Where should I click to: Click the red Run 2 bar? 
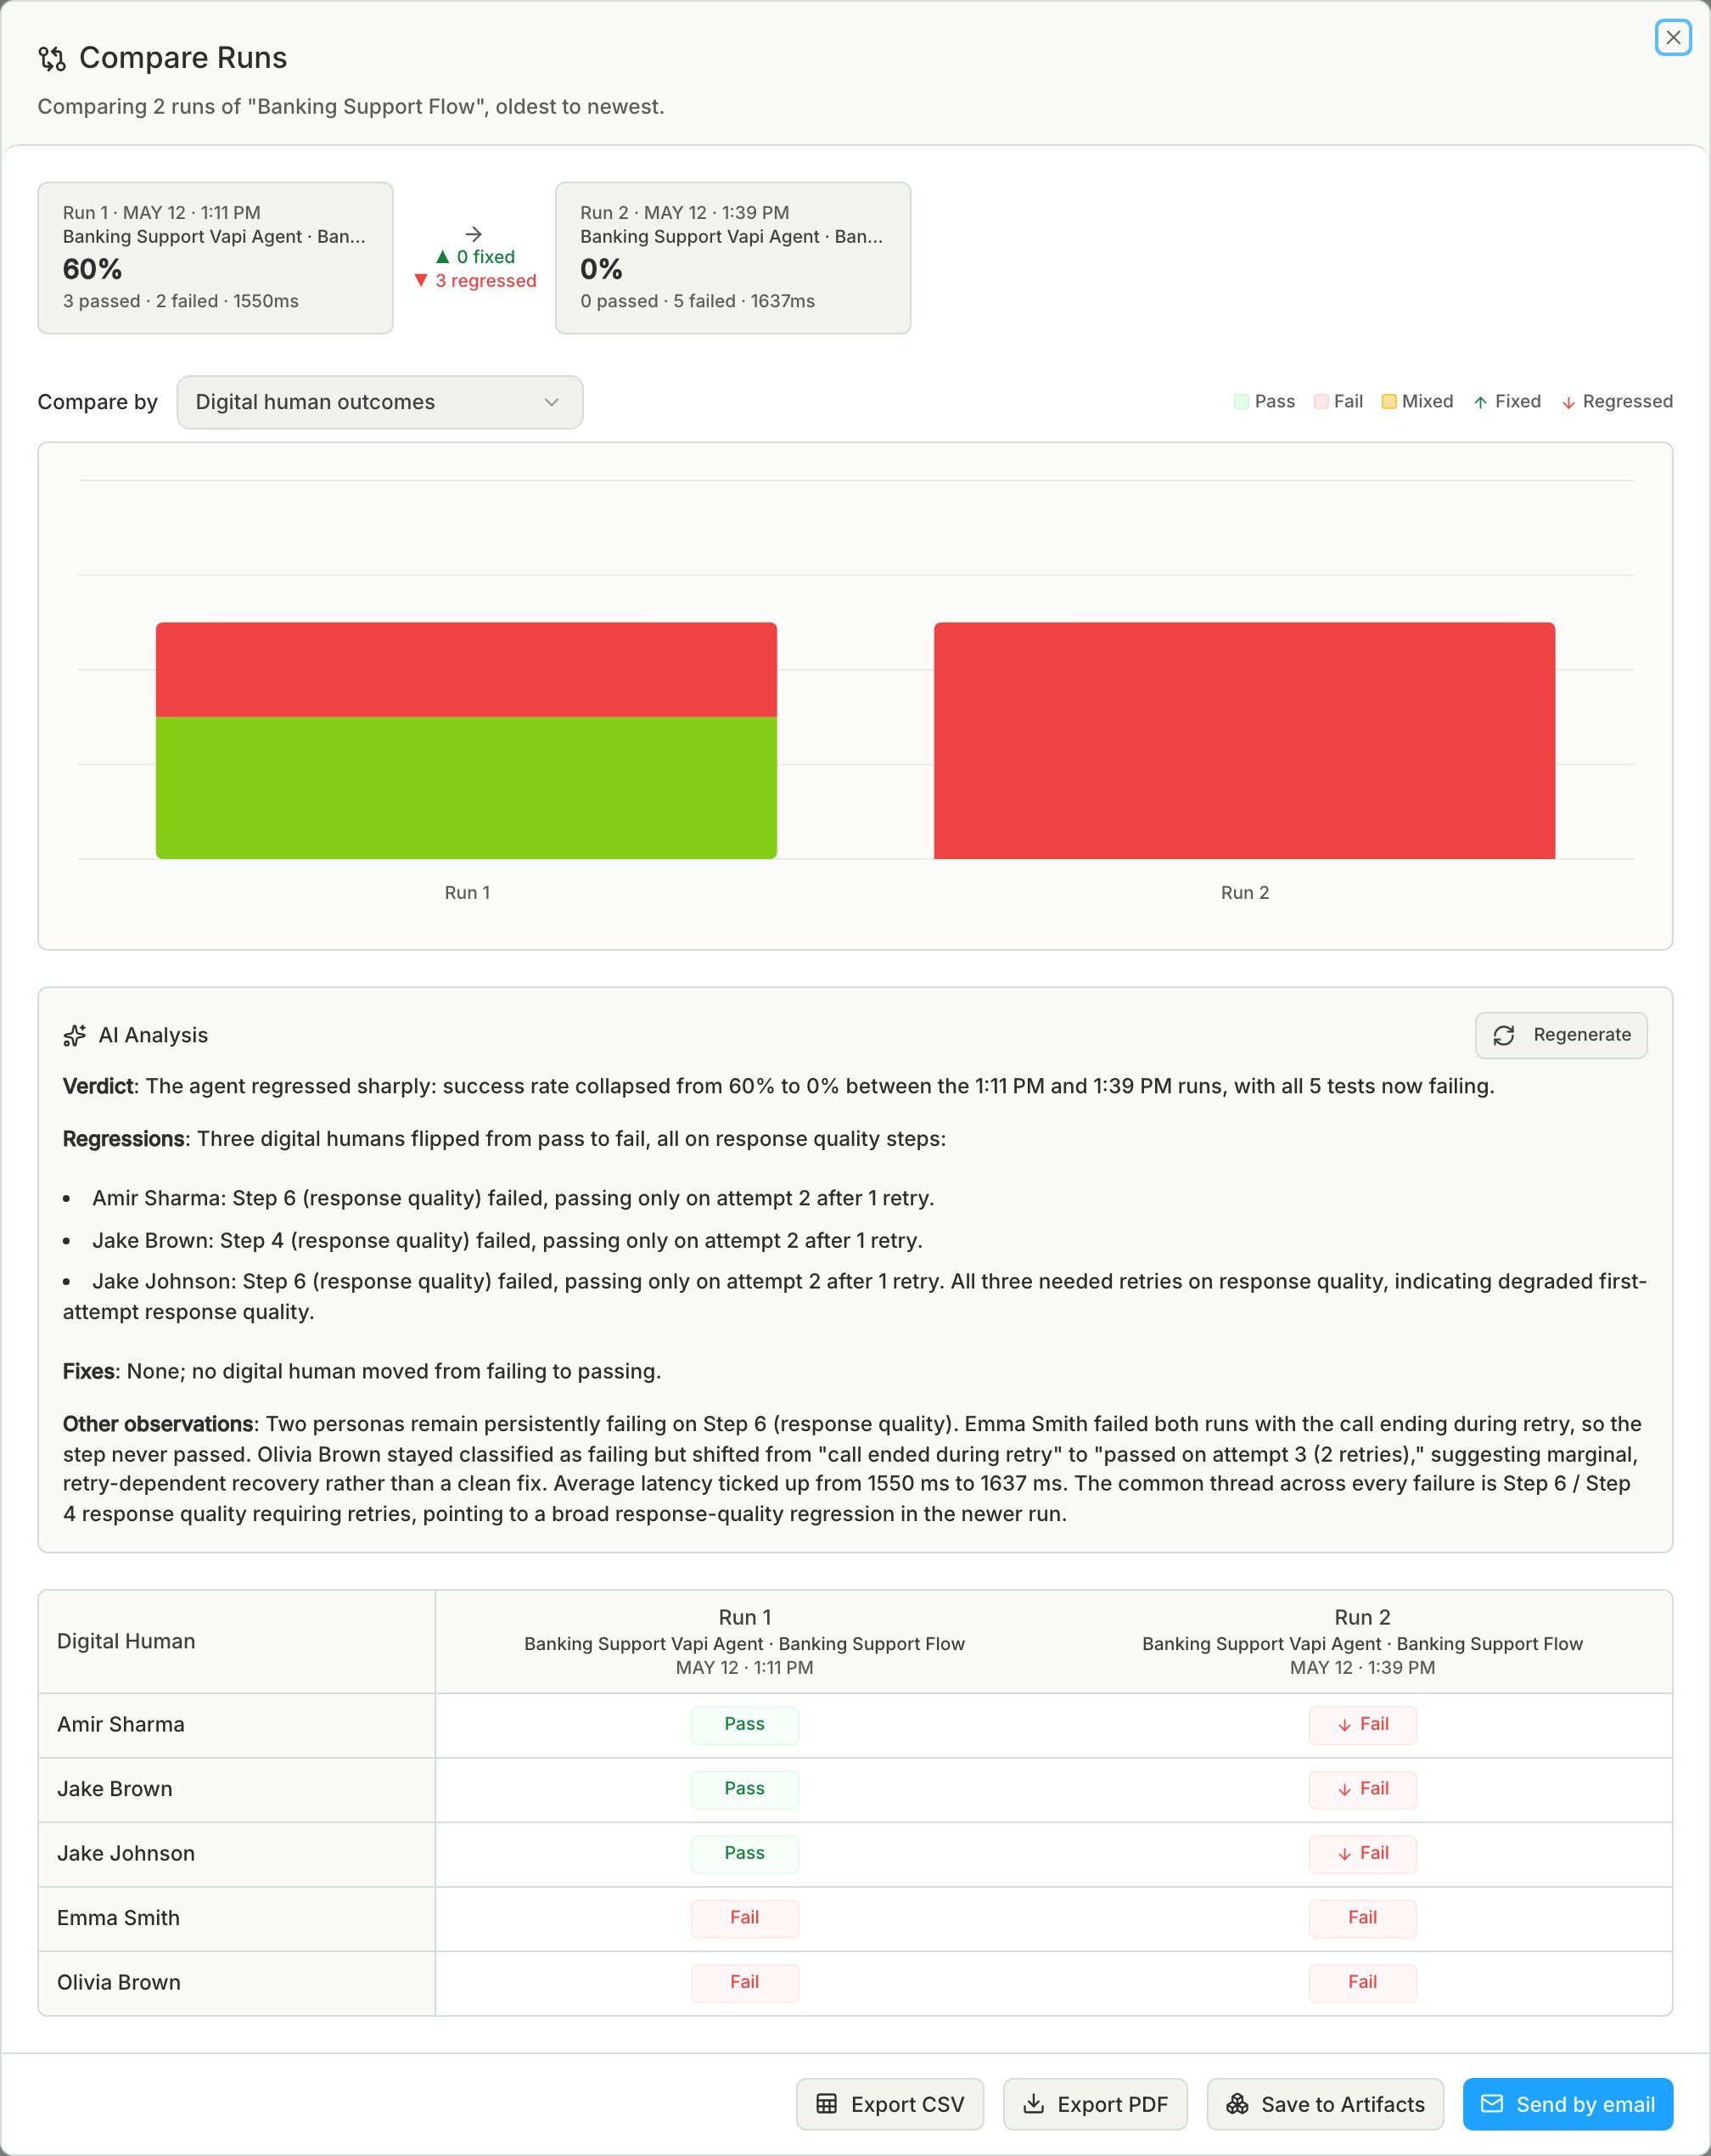coord(1244,740)
